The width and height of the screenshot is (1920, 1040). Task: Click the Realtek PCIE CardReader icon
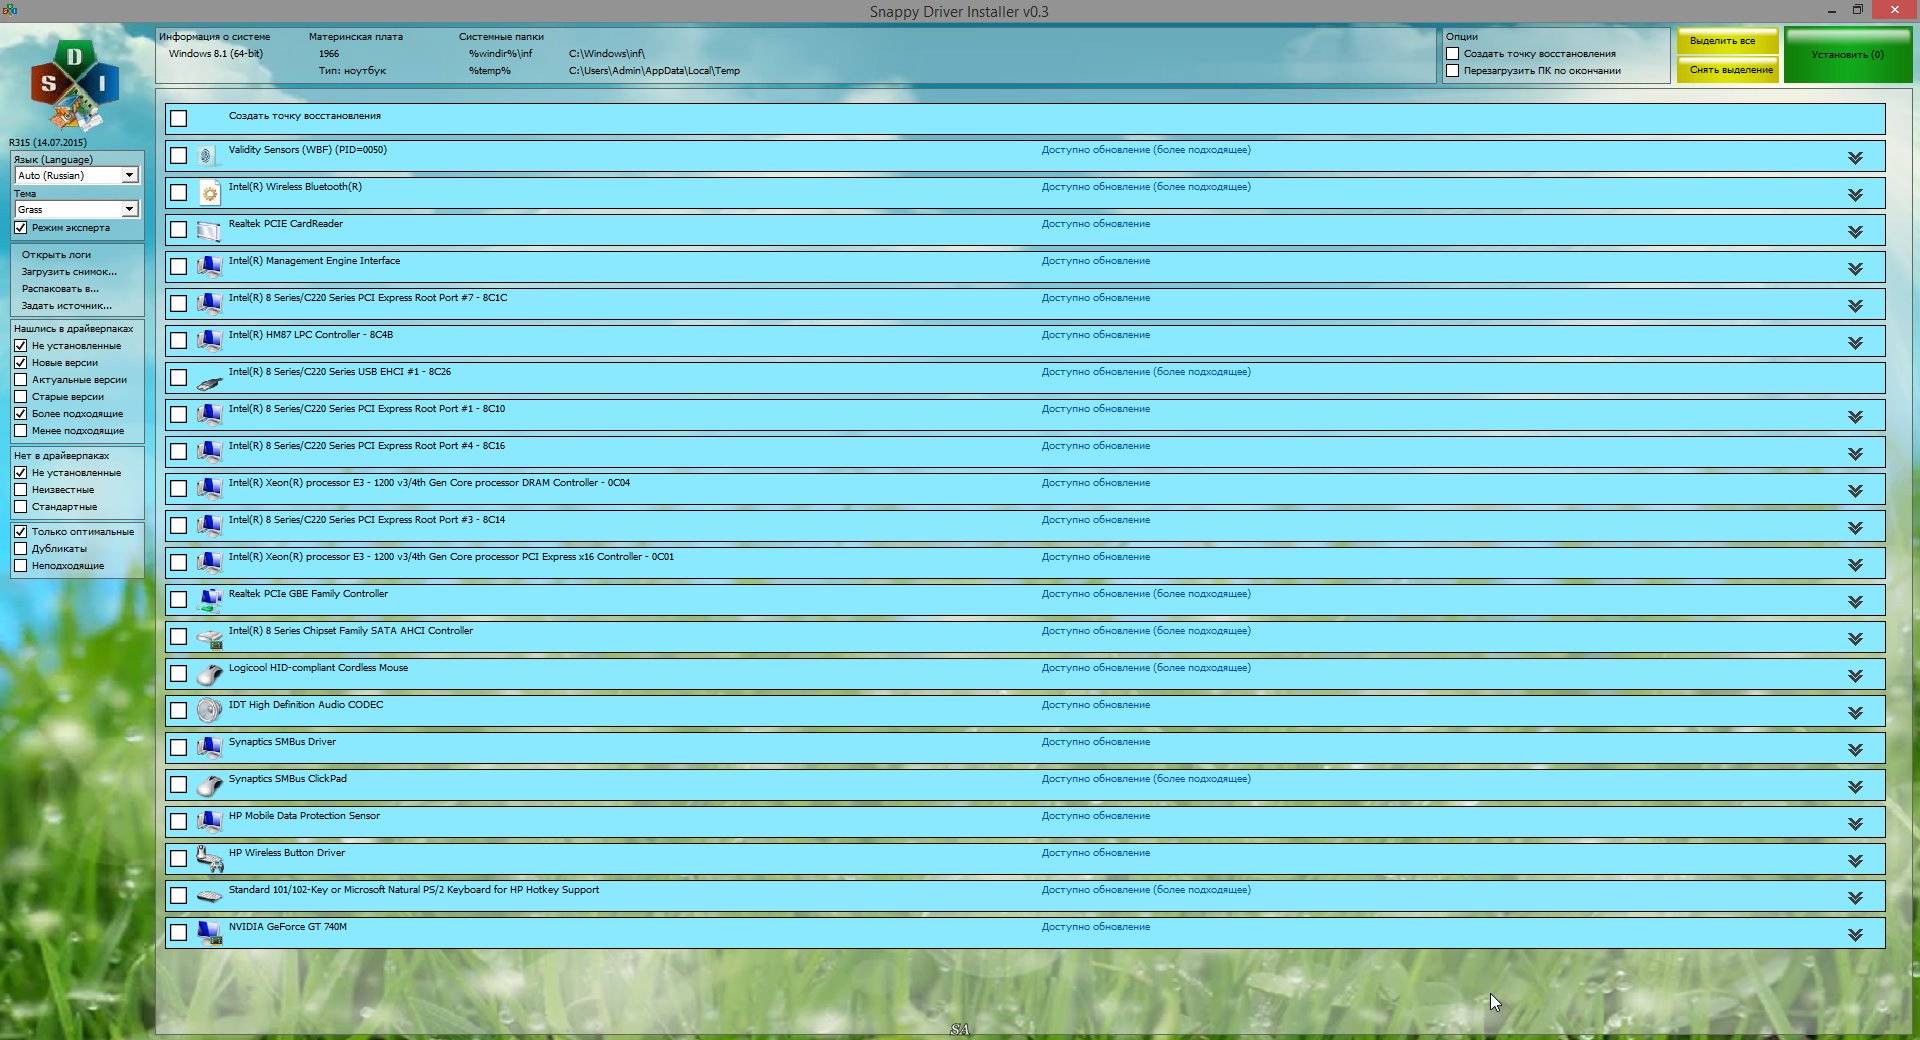point(208,230)
